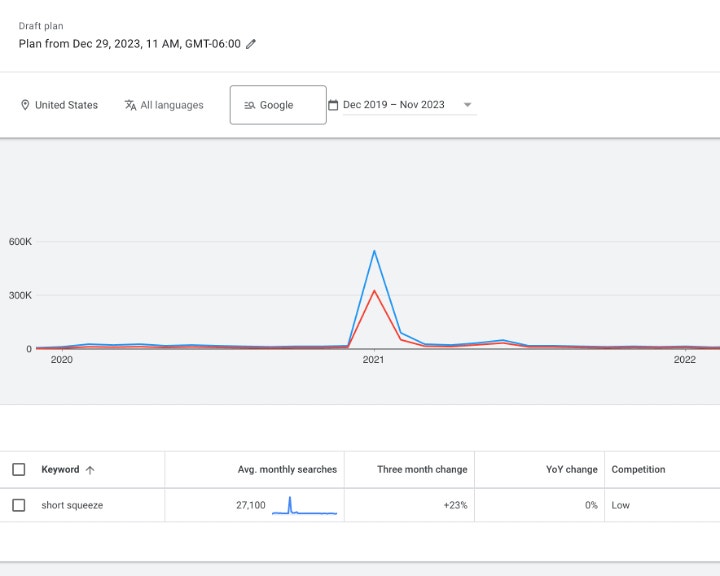The image size is (720, 576).
Task: Click the search network icon
Action: point(250,105)
